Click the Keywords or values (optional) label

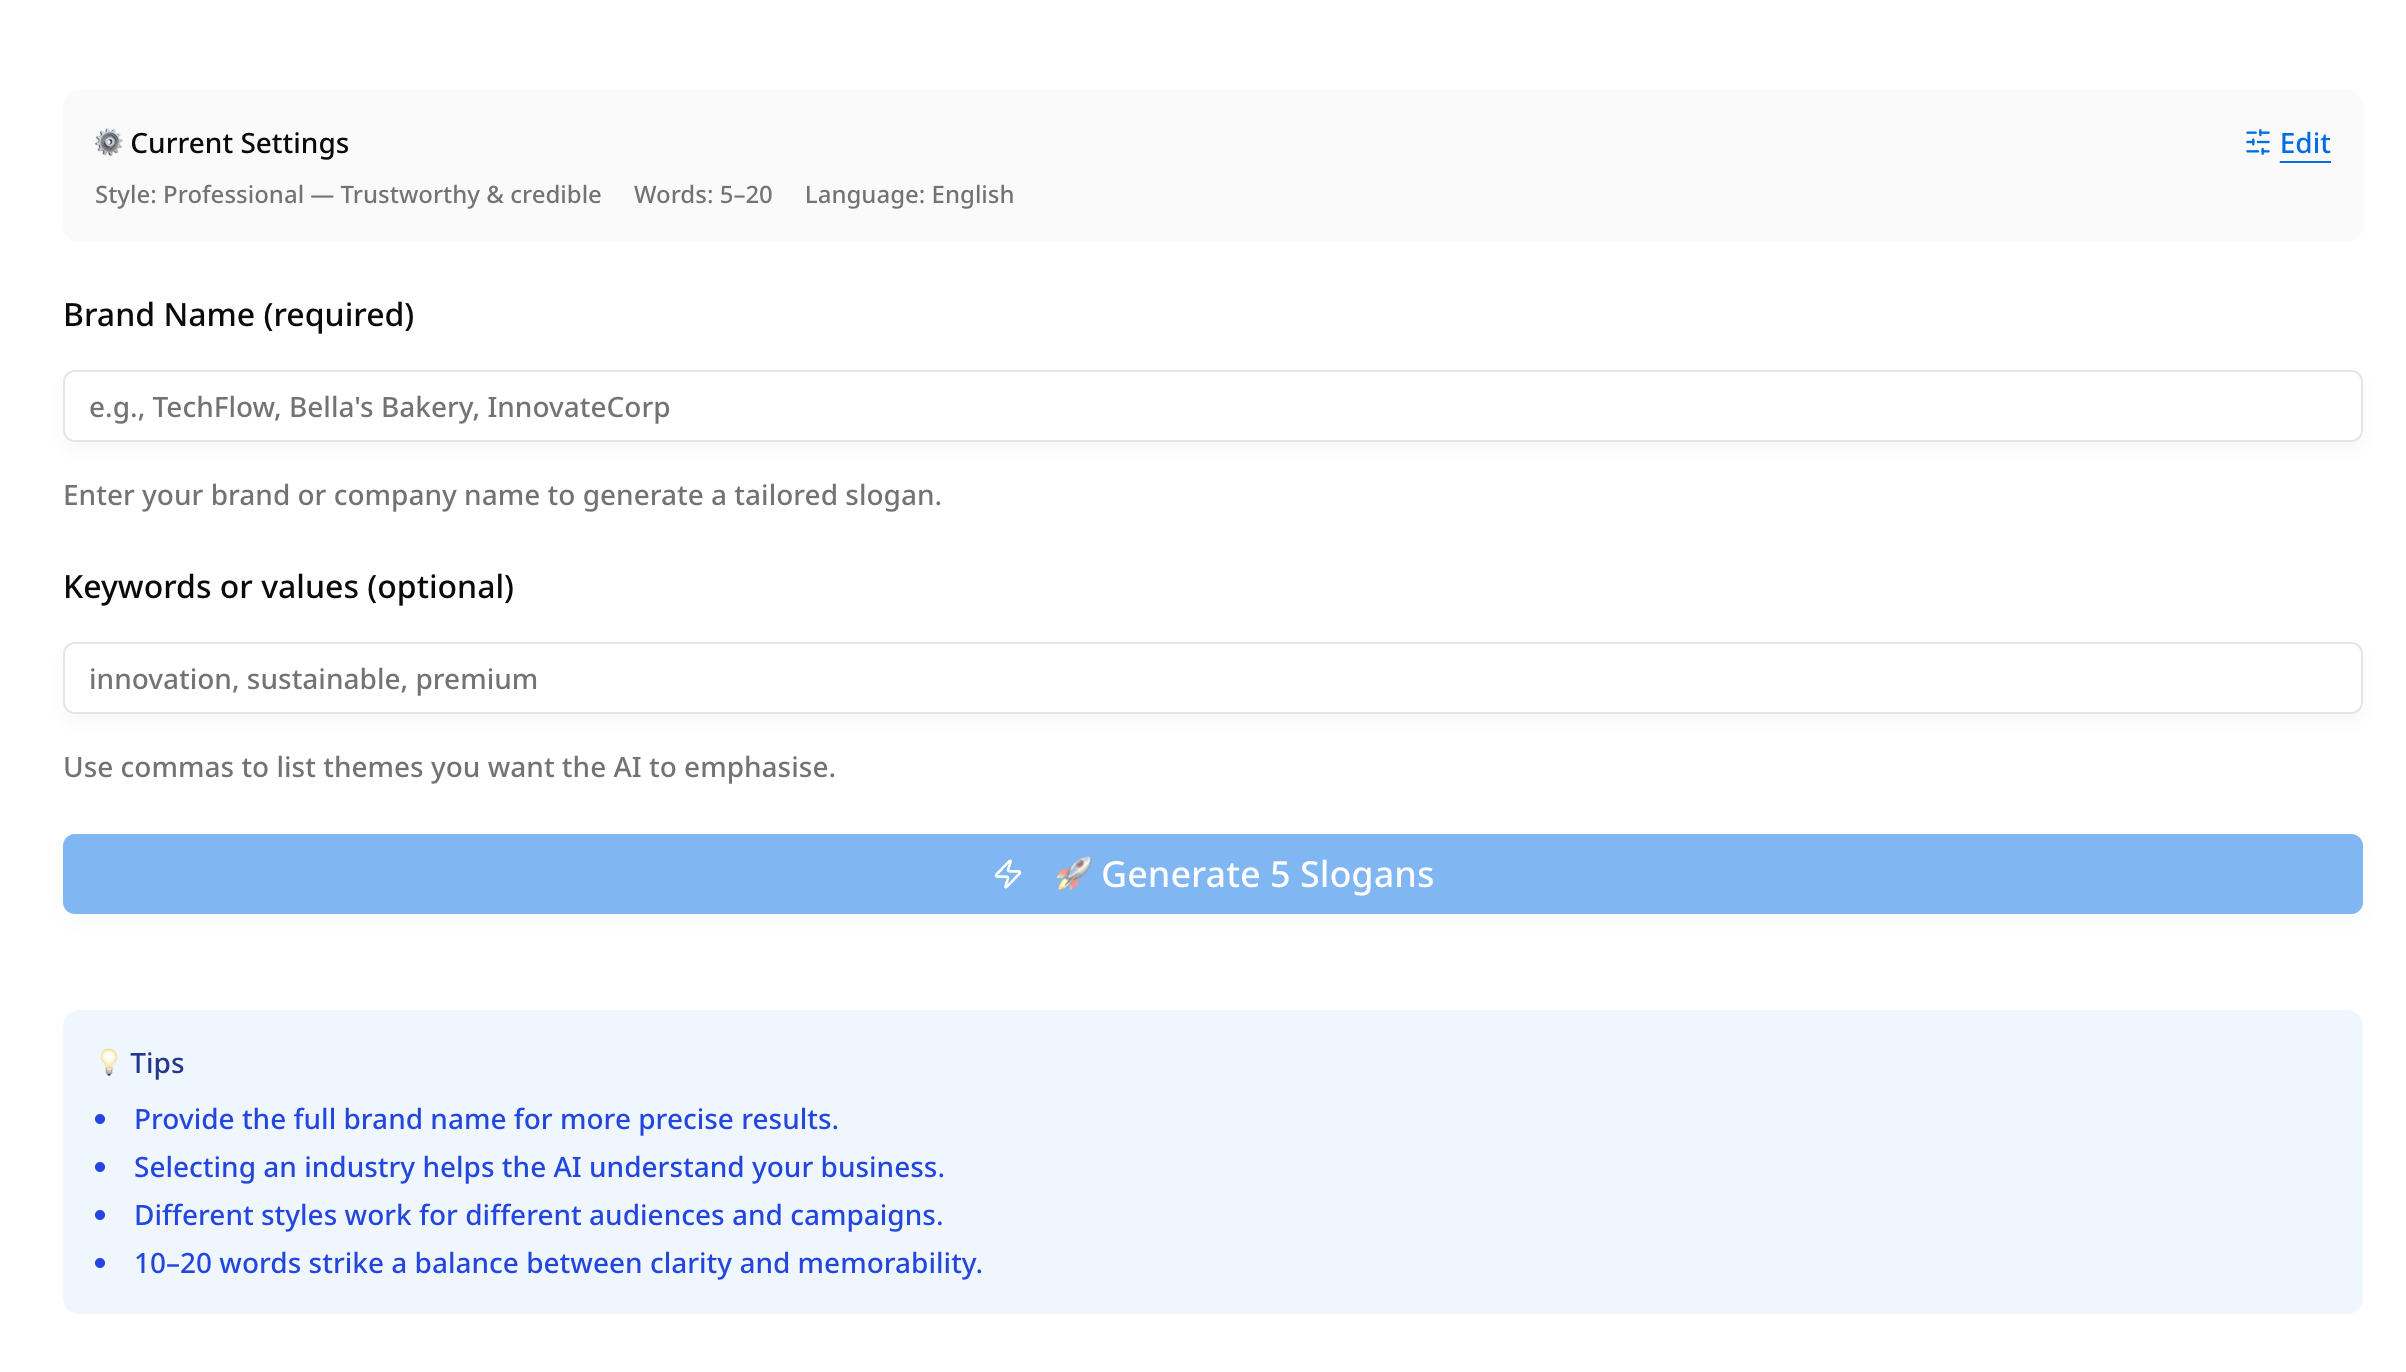click(289, 587)
